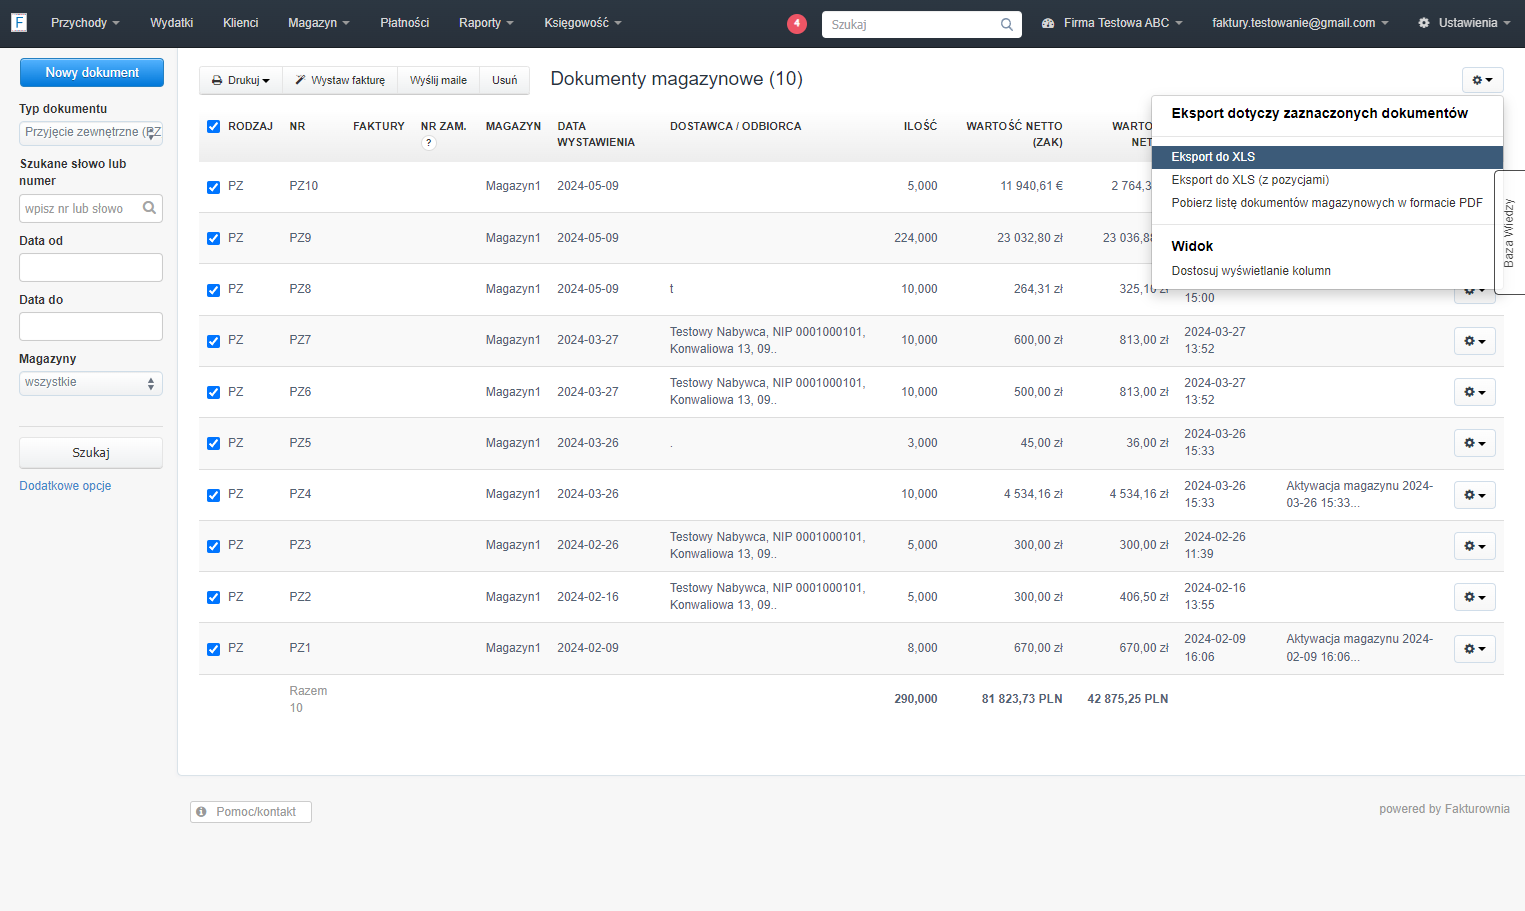This screenshot has height=911, width=1525.
Task: Click the NR ZAM. help question mark
Action: click(429, 143)
